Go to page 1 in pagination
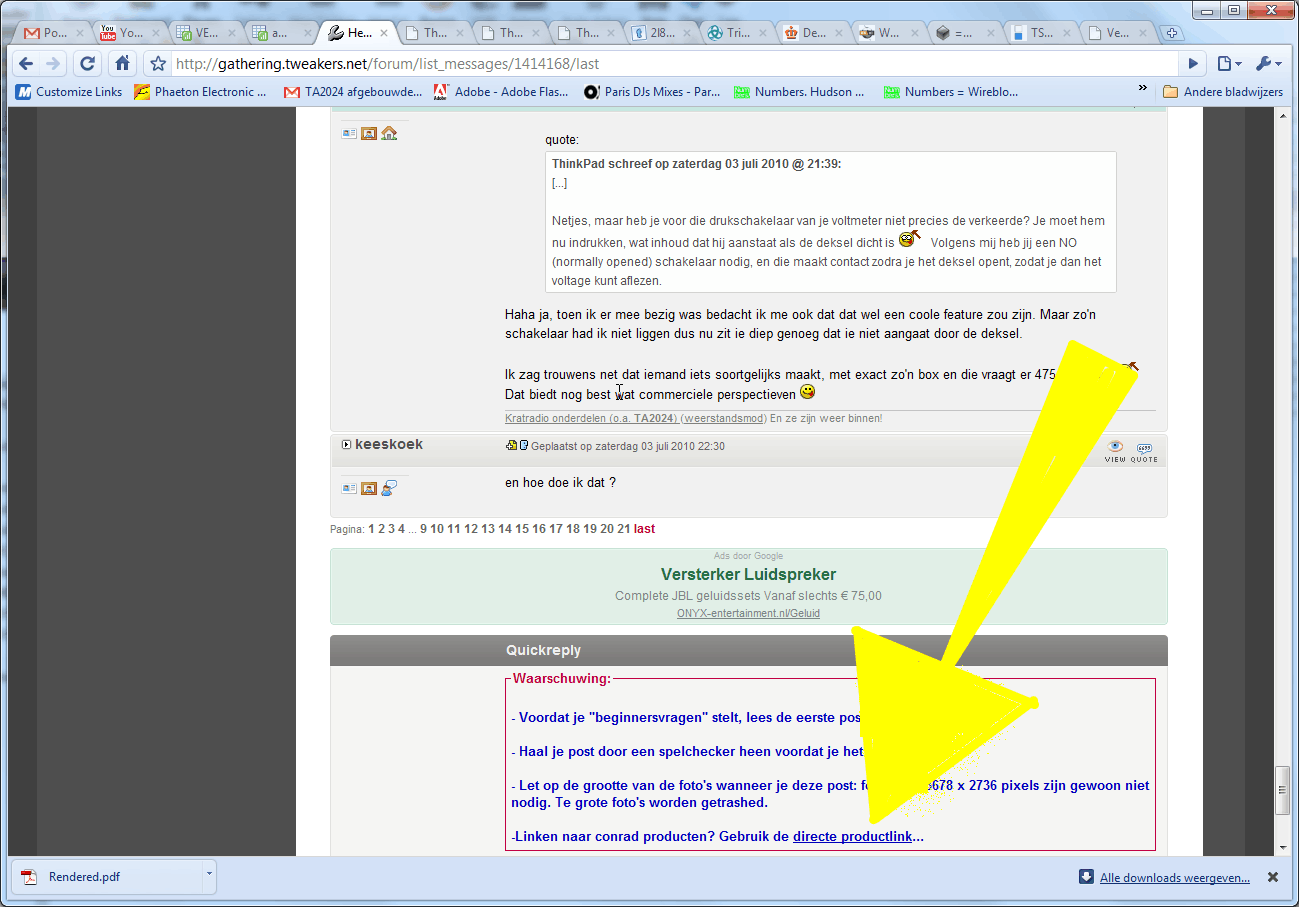The image size is (1299, 907). coord(372,529)
